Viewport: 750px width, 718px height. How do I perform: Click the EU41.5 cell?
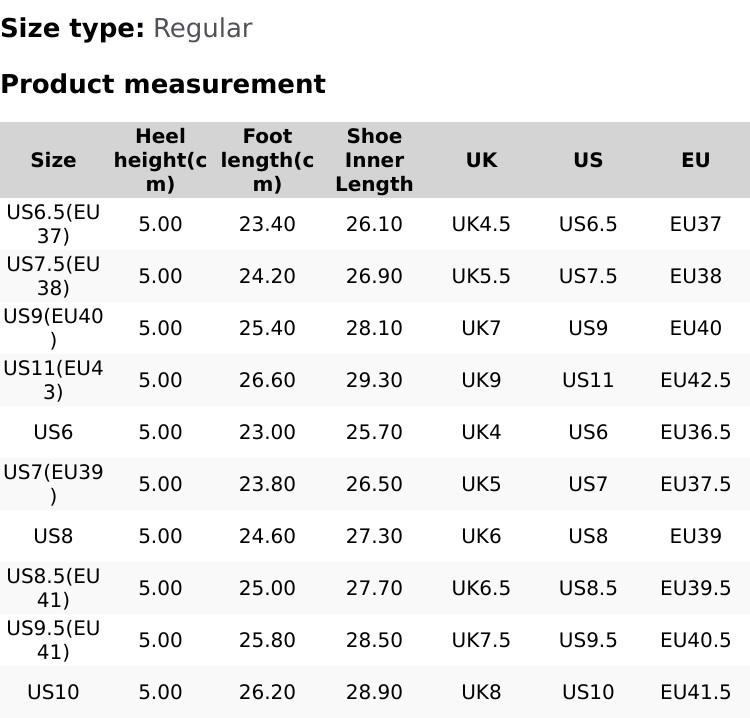695,692
